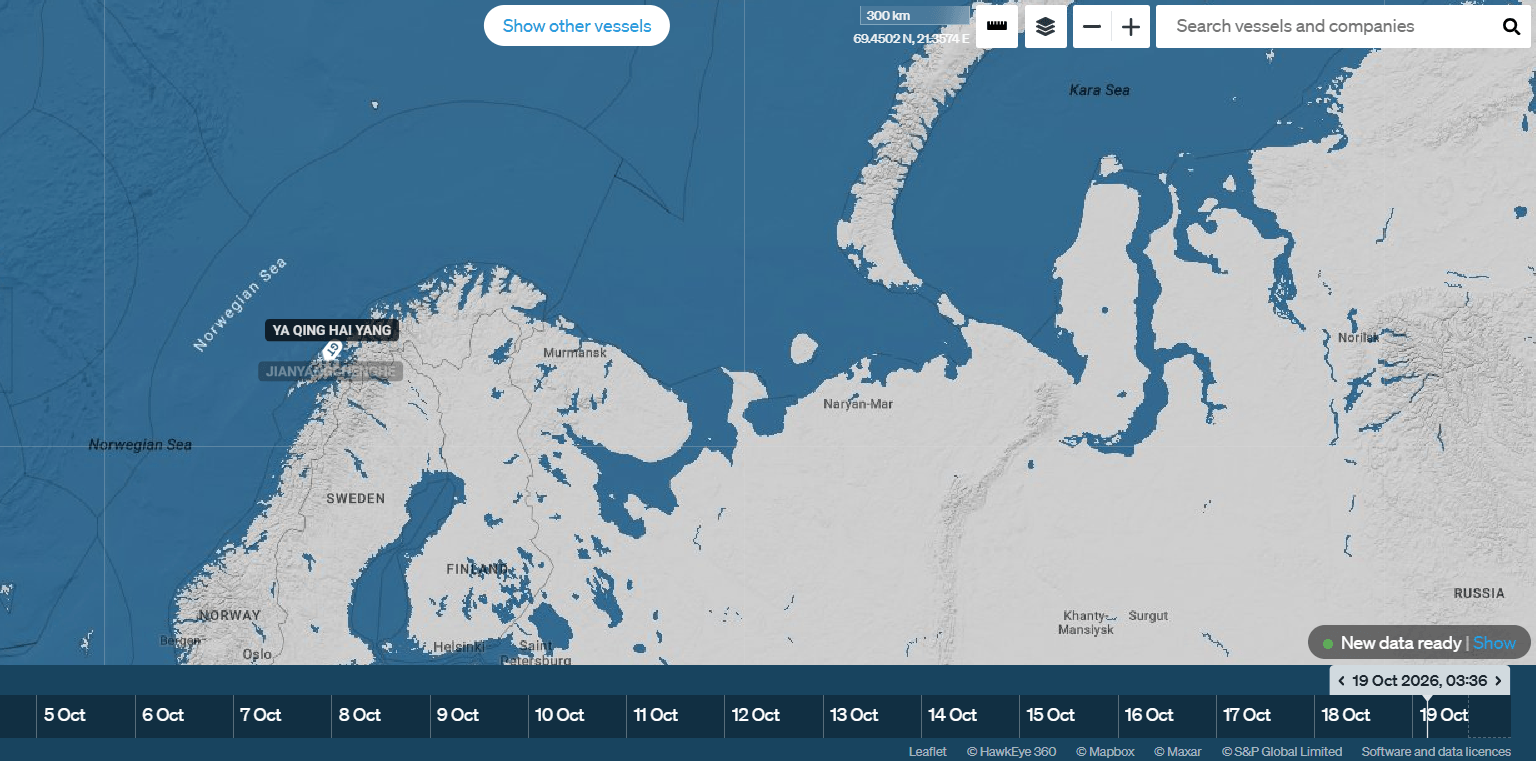
Task: Select the vessel marker near Norway
Action: (x=332, y=350)
